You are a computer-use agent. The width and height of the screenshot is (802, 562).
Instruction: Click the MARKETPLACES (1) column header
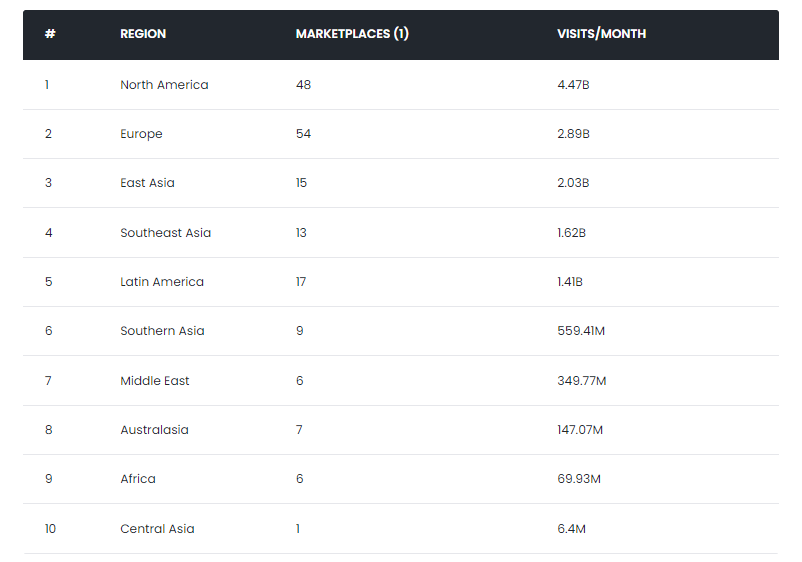tap(352, 34)
